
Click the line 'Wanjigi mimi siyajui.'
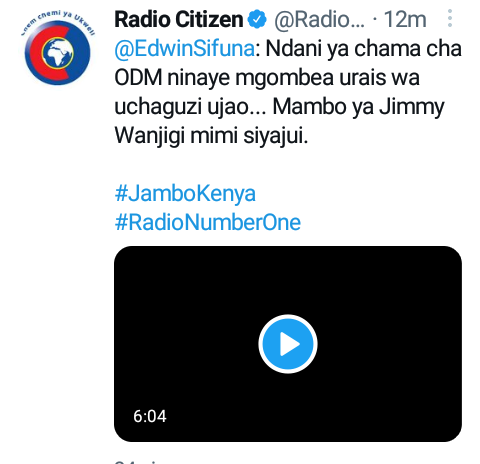[211, 136]
